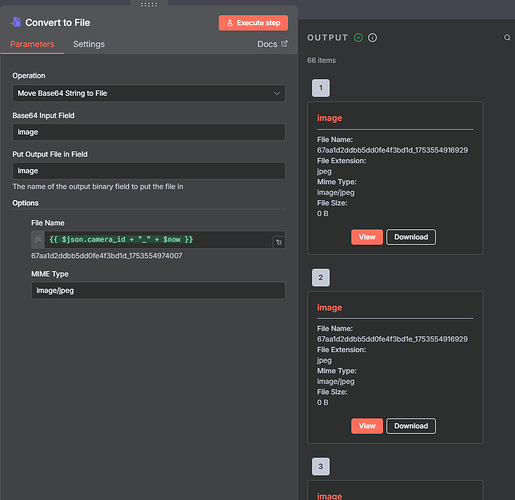
Task: View the image in item 1
Action: tap(367, 237)
